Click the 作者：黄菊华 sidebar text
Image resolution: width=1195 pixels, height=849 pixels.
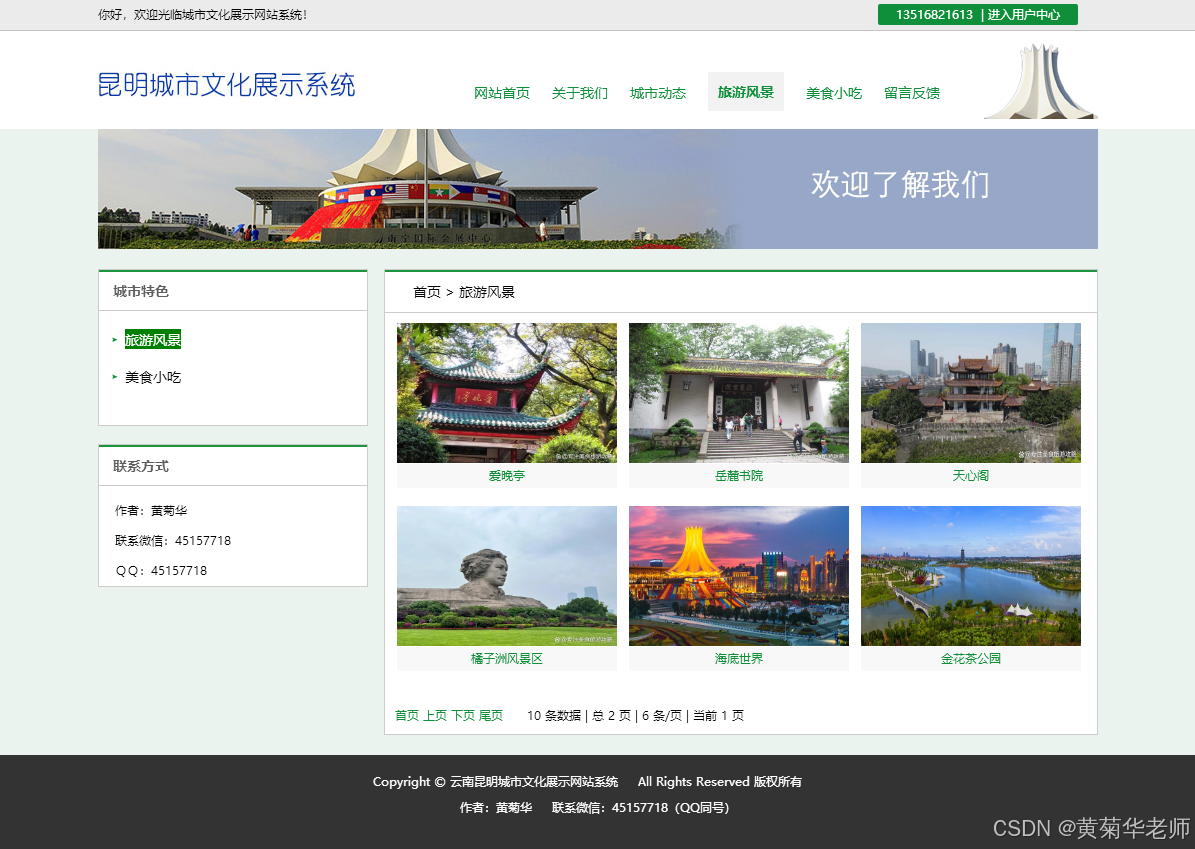[151, 511]
